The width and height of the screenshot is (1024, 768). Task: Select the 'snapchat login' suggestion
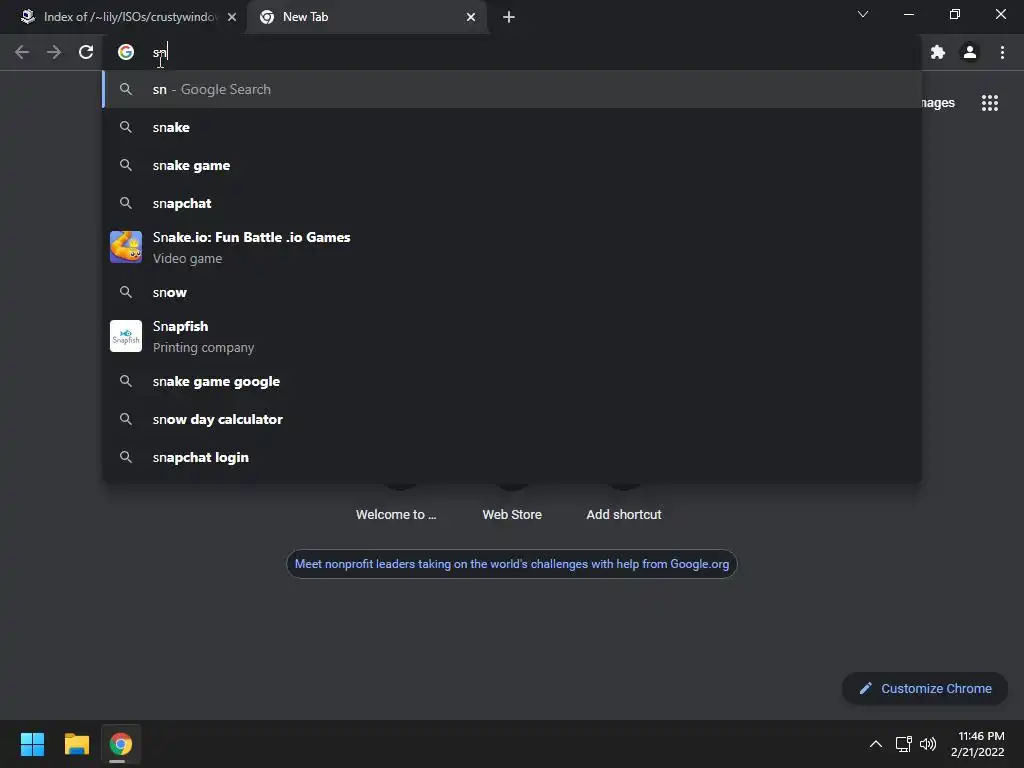(x=512, y=457)
